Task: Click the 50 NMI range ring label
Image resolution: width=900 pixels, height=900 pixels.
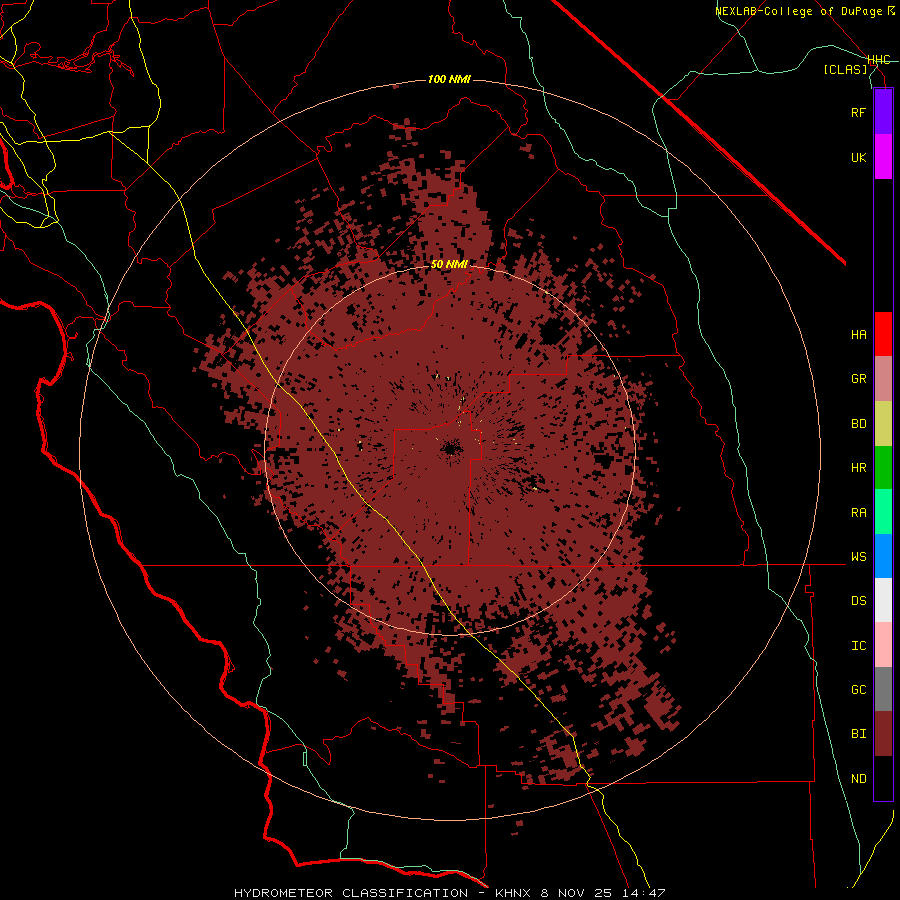Action: [449, 264]
